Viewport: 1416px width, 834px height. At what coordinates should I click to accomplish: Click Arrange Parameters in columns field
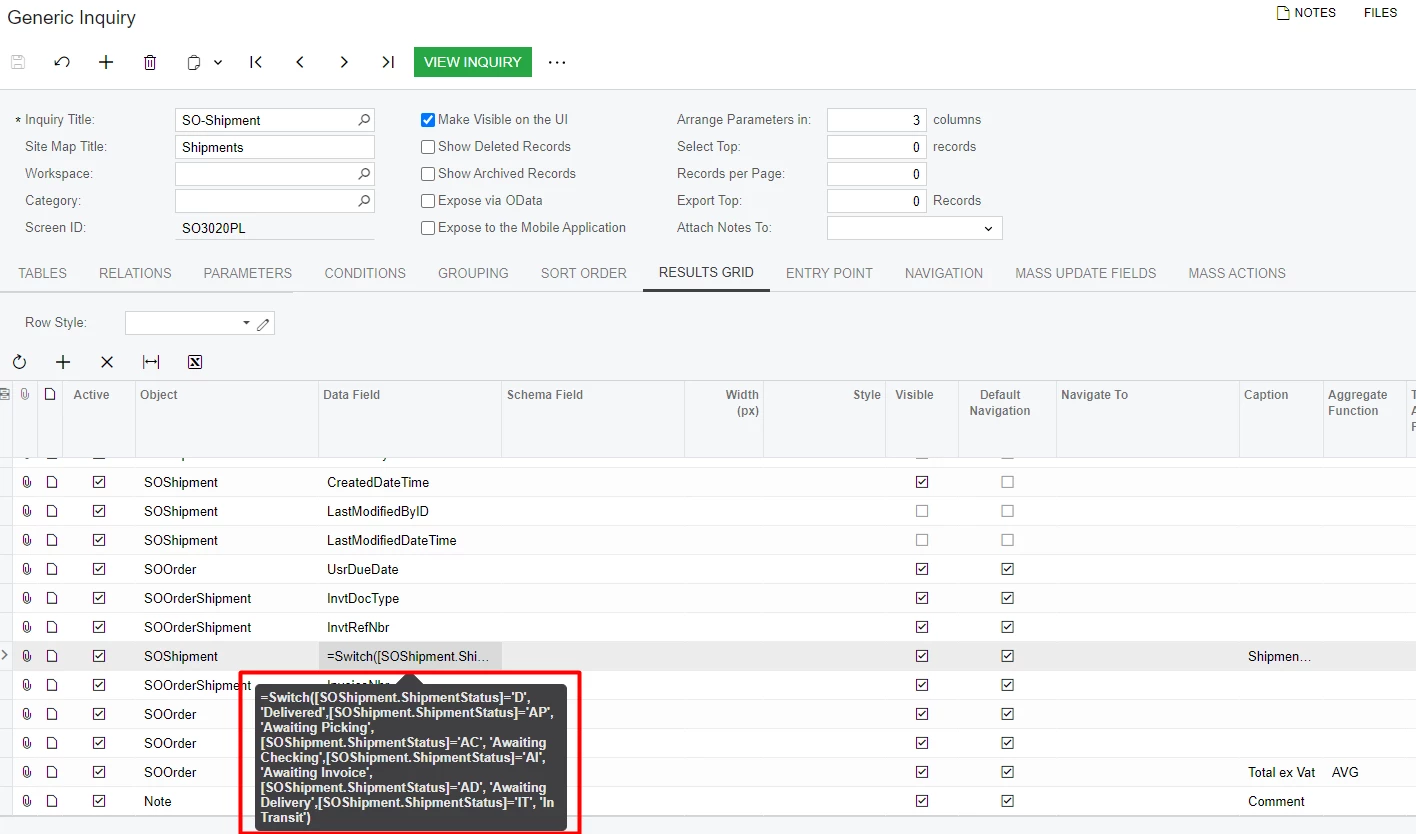click(x=877, y=120)
